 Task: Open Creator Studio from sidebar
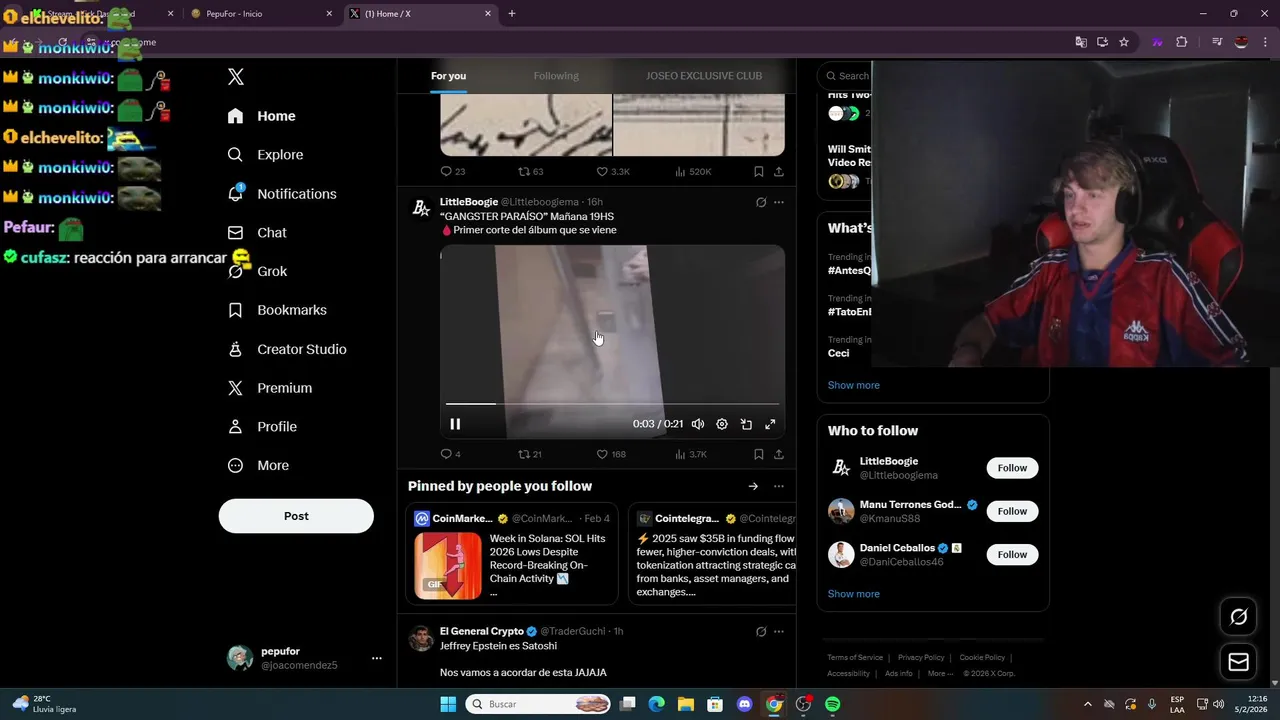[287, 349]
